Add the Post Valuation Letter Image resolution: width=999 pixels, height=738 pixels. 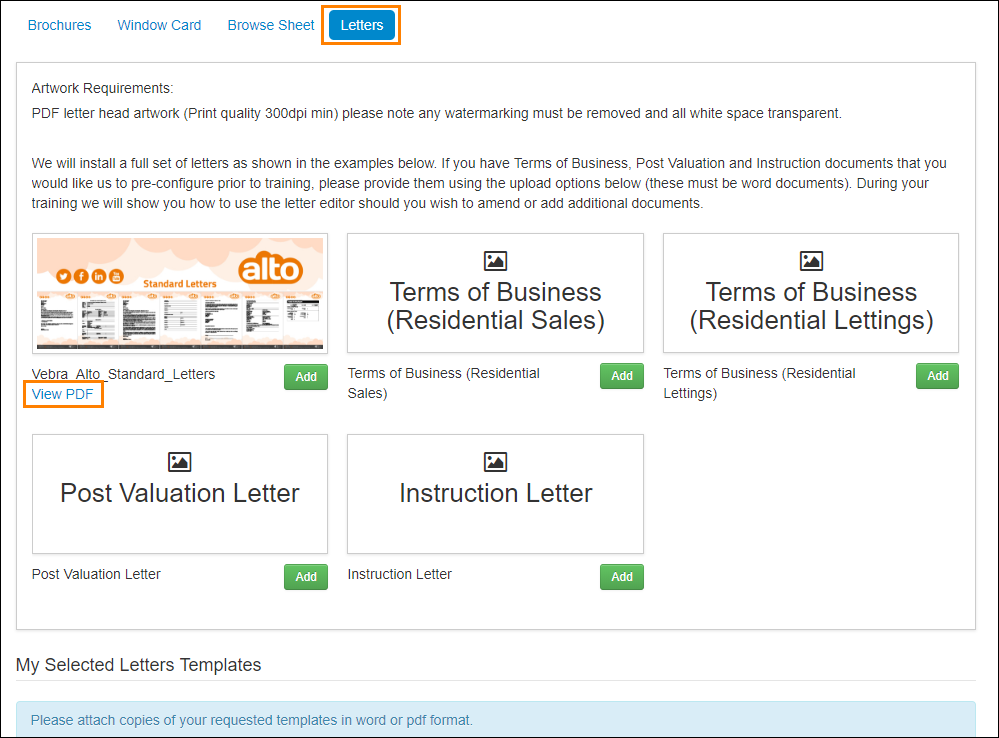[306, 577]
